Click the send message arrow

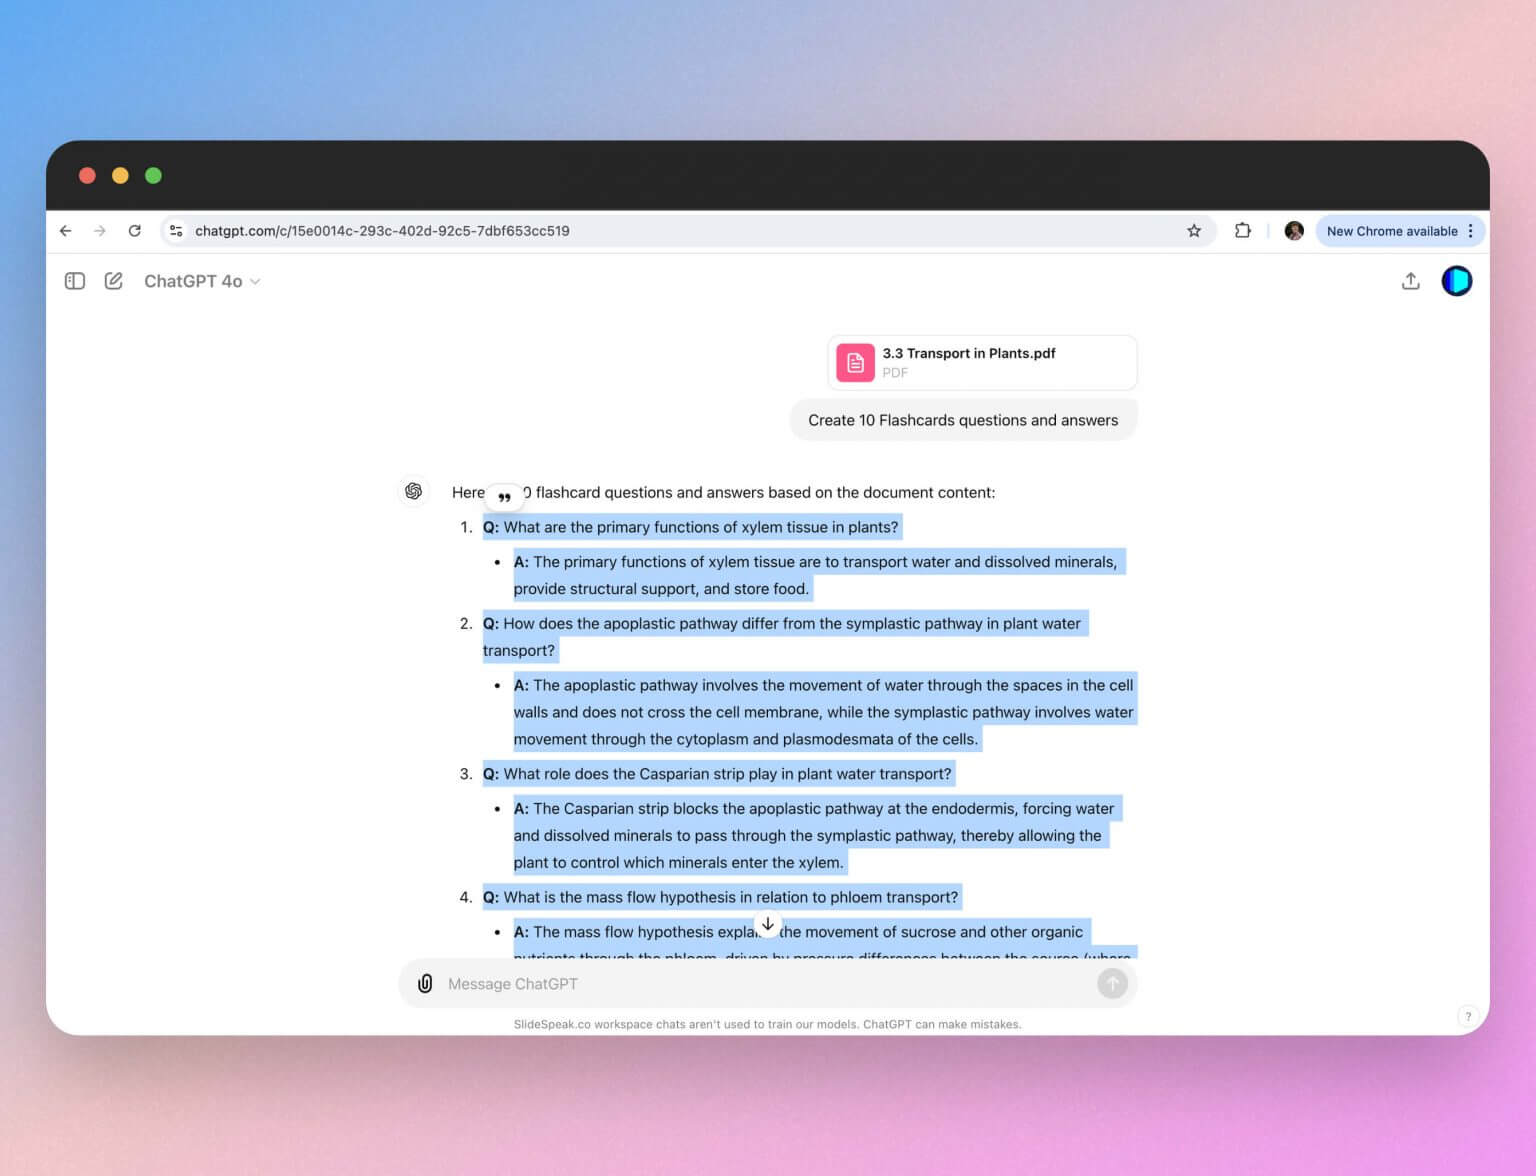tap(1112, 983)
